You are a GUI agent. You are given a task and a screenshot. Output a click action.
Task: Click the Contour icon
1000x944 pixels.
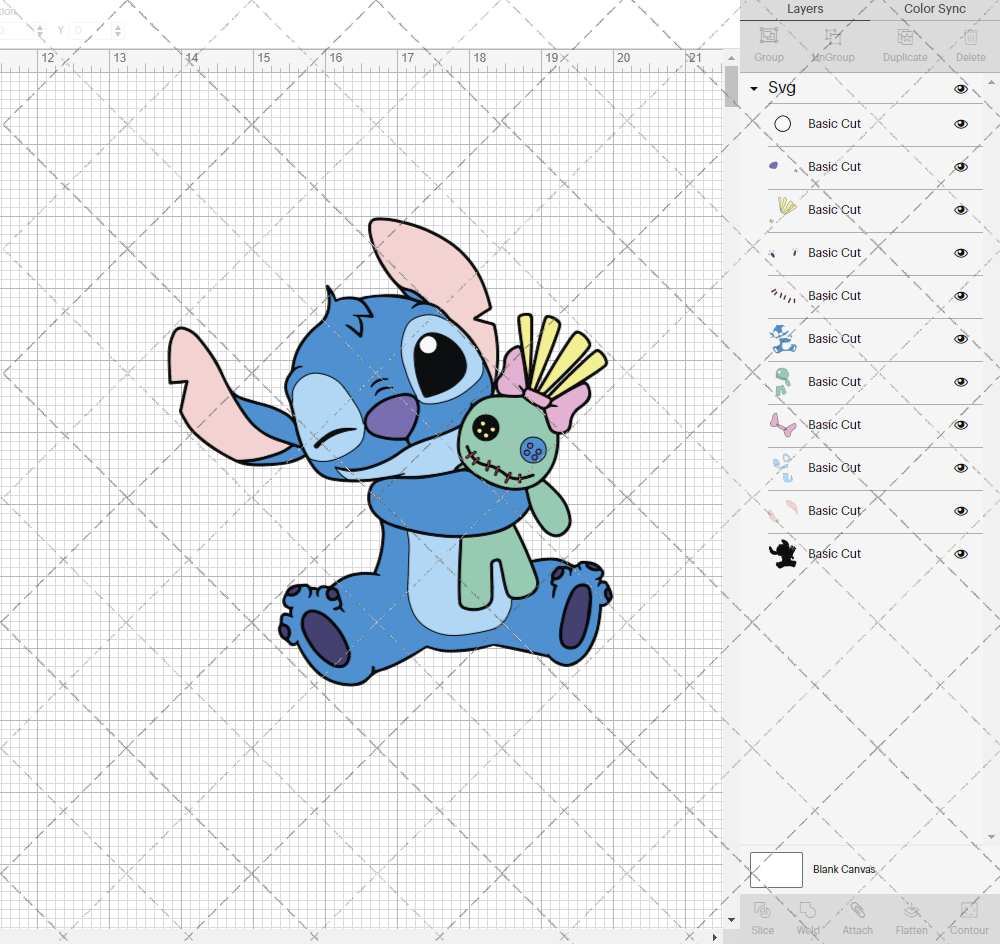click(969, 910)
